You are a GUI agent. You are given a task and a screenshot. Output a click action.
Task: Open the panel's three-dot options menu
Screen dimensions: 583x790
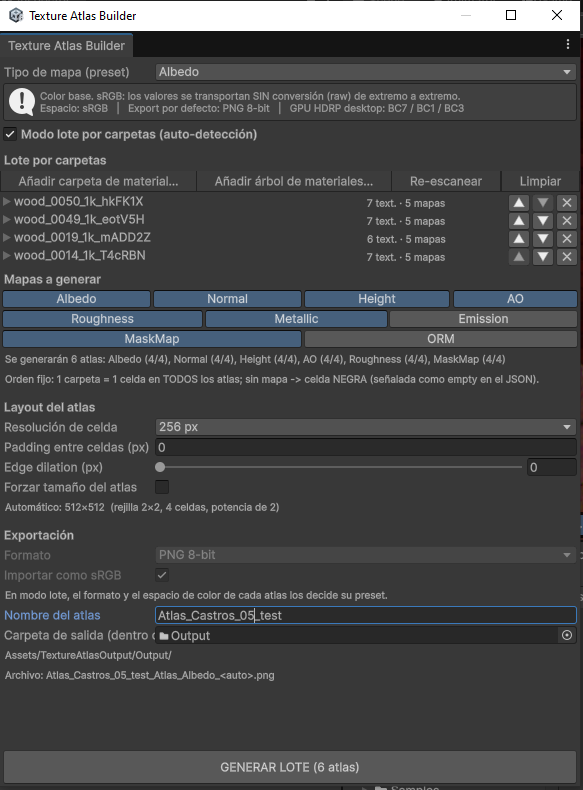(x=568, y=44)
